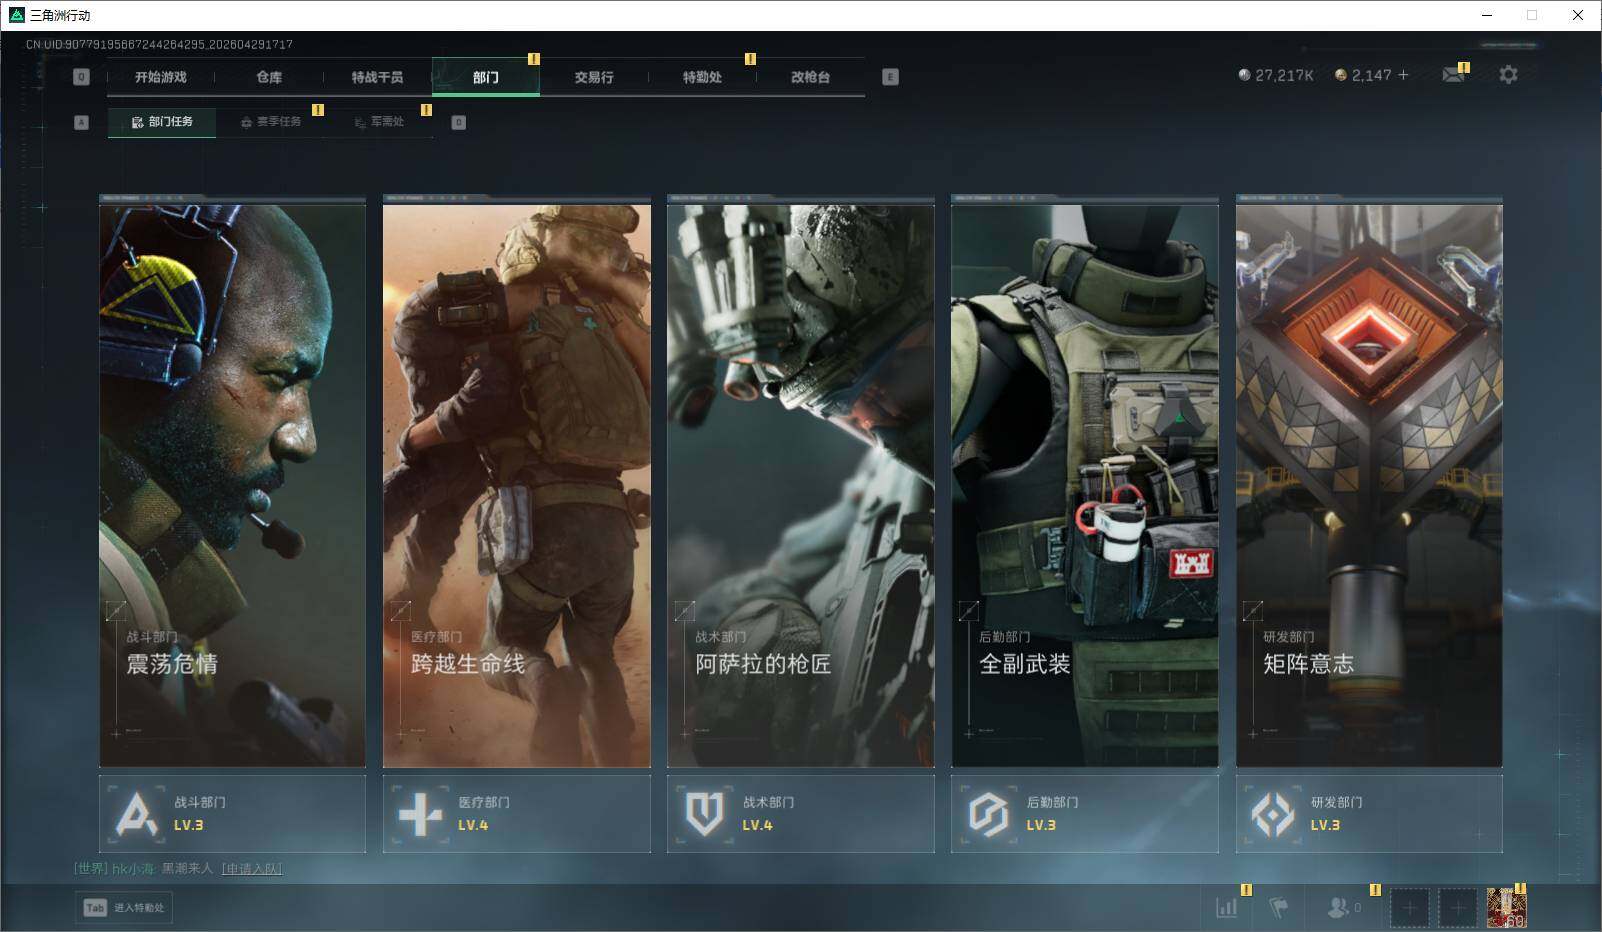Open the 仓库 tab
The height and width of the screenshot is (932, 1602).
(269, 77)
